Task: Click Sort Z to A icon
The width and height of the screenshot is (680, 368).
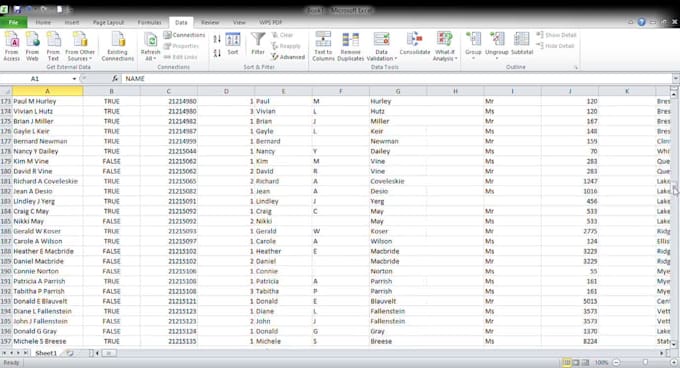Action: point(217,53)
